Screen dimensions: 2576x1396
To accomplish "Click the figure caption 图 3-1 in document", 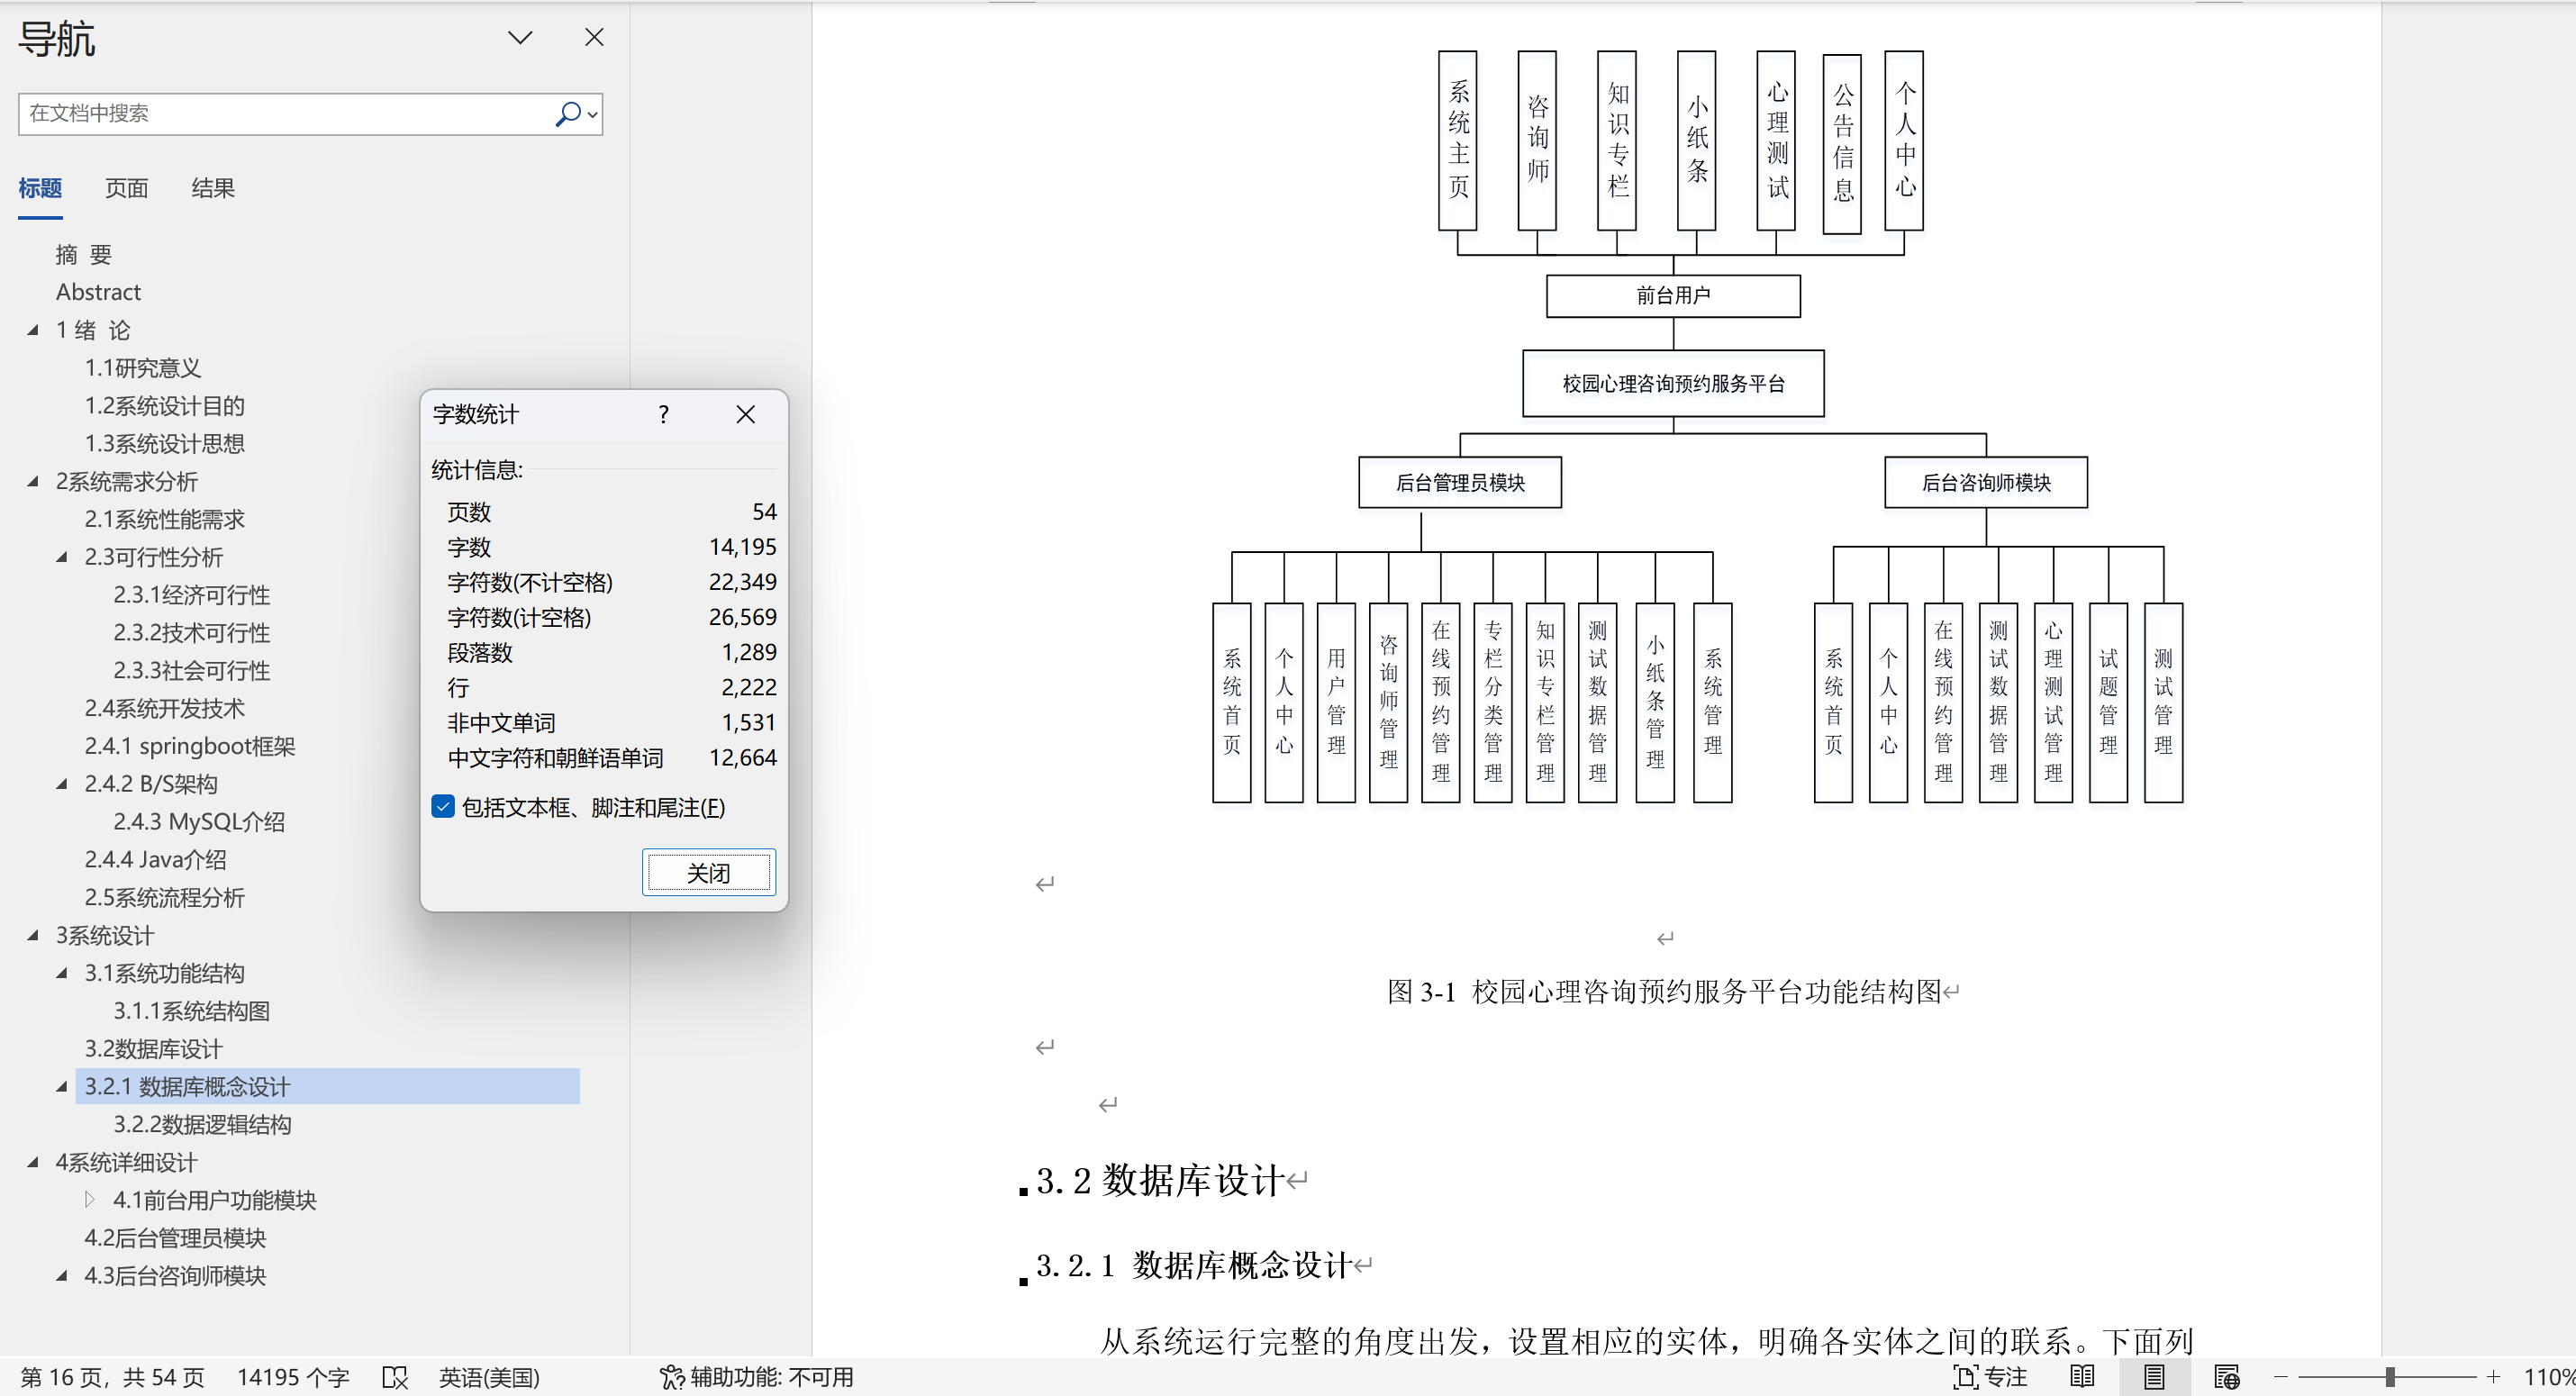I will (x=1664, y=992).
